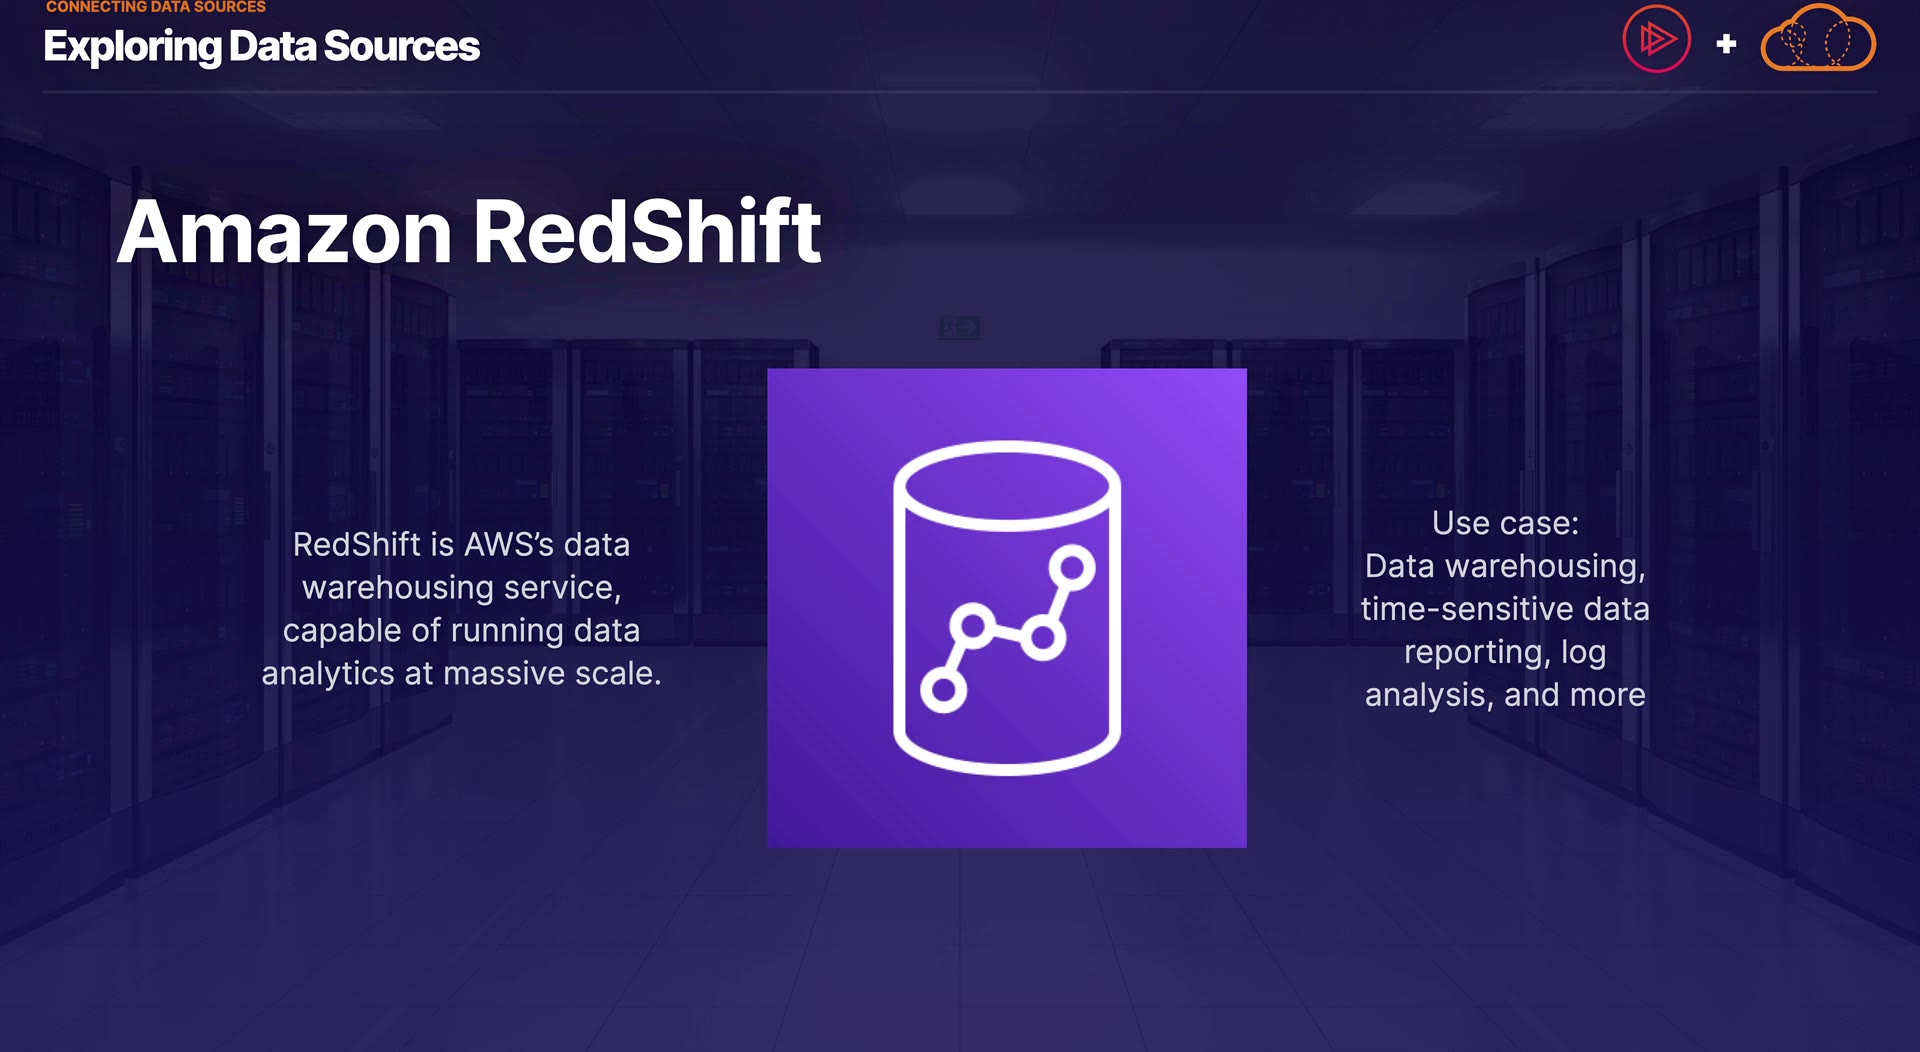This screenshot has height=1052, width=1920.
Task: Click the "capable of running data" text line
Action: [461, 630]
